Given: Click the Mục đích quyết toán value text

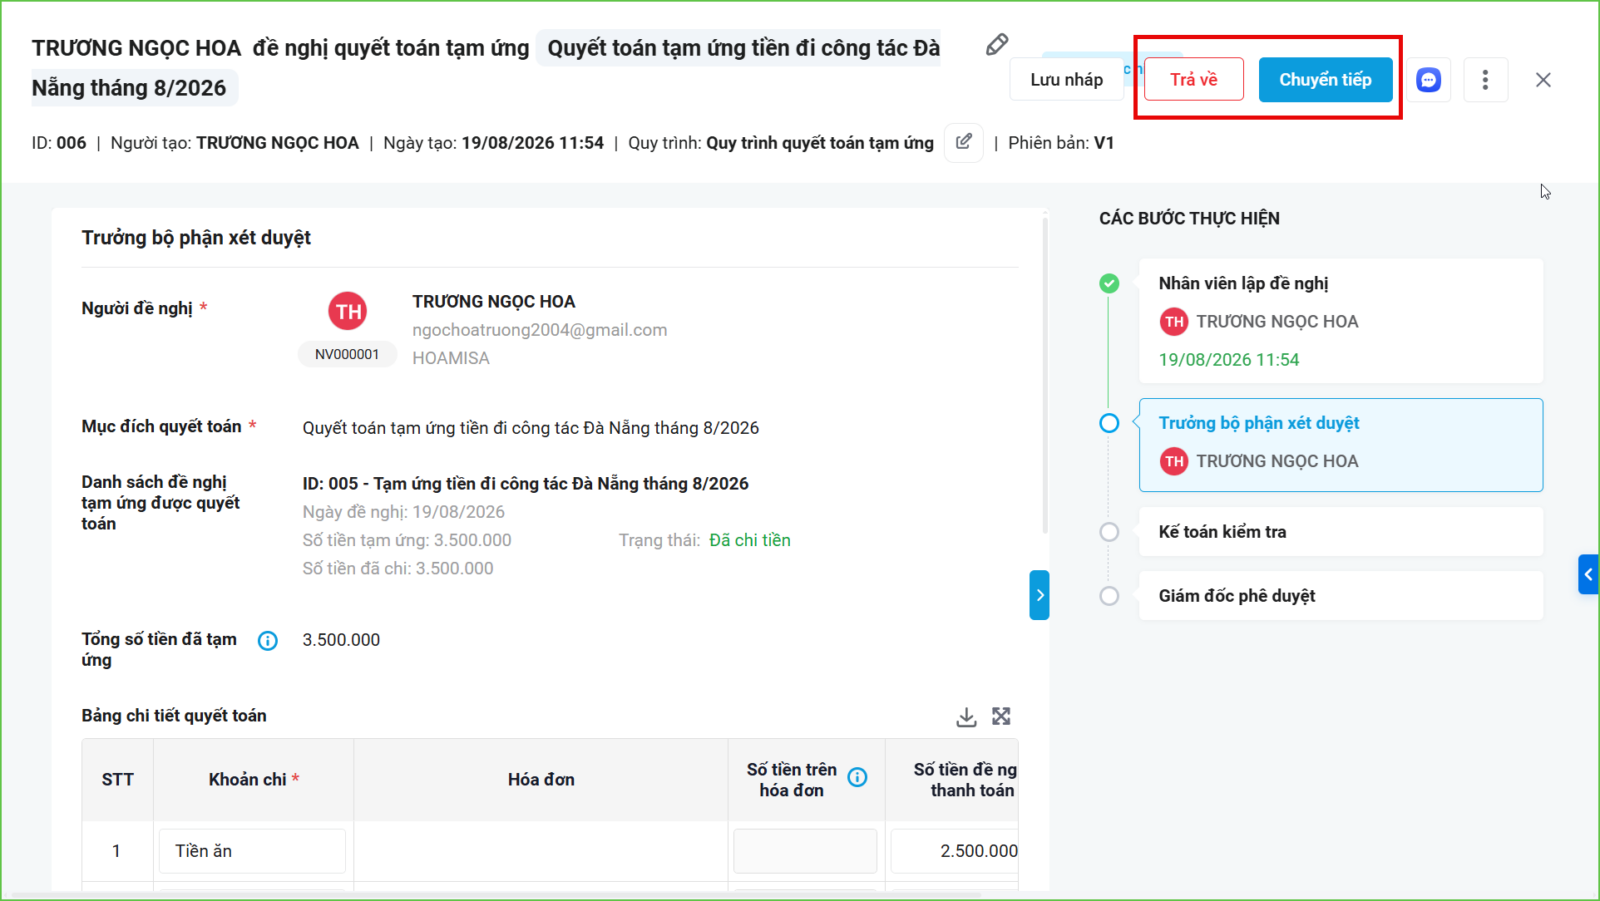Looking at the screenshot, I should click(x=531, y=428).
